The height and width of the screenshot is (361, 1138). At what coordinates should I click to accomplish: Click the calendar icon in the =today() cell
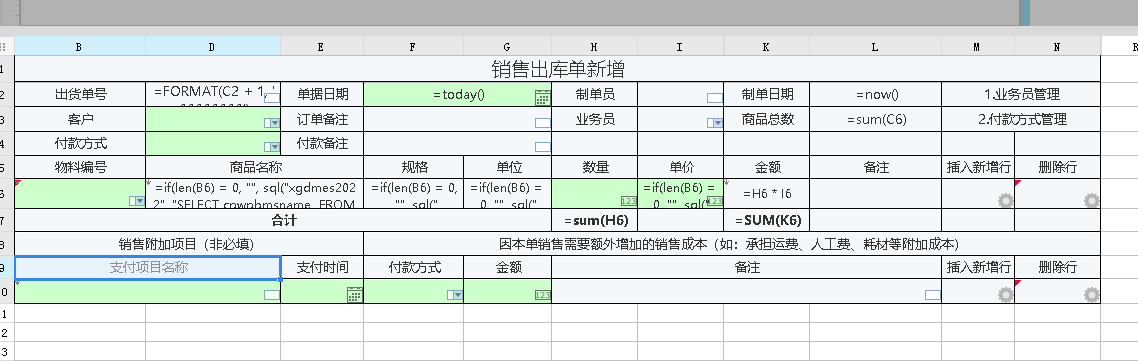(x=543, y=98)
